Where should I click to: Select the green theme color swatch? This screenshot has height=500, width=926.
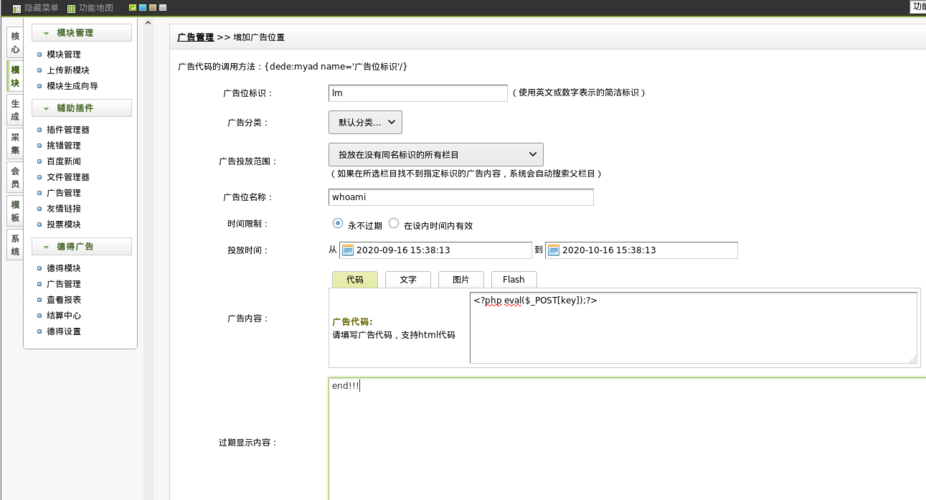pos(133,8)
